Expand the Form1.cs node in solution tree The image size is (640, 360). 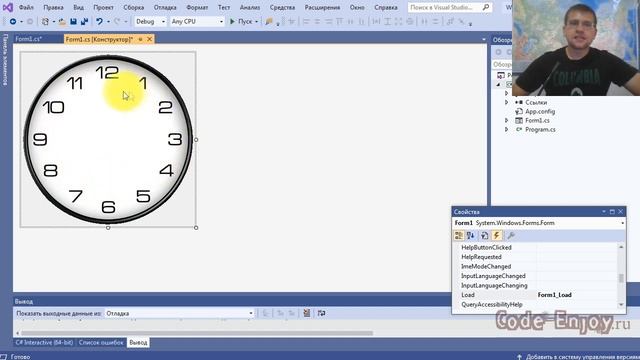[507, 120]
